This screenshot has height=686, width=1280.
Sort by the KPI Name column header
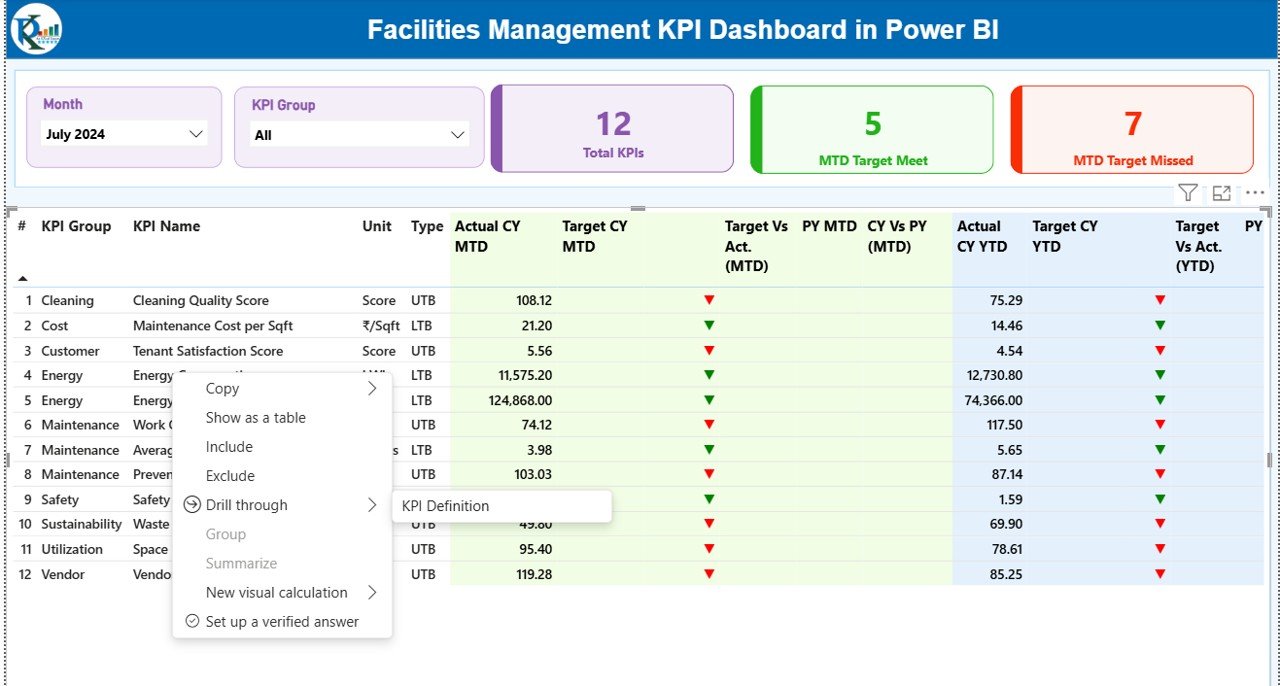click(166, 226)
